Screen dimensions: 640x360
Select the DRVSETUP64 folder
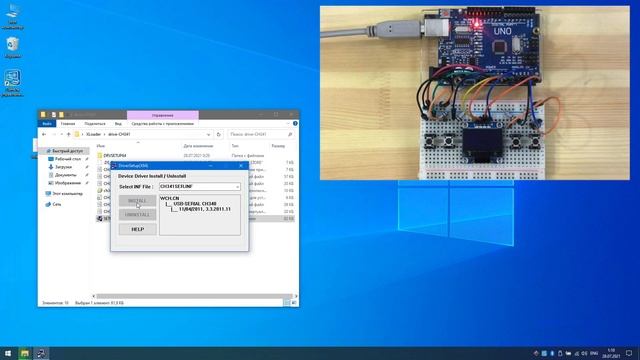115,156
